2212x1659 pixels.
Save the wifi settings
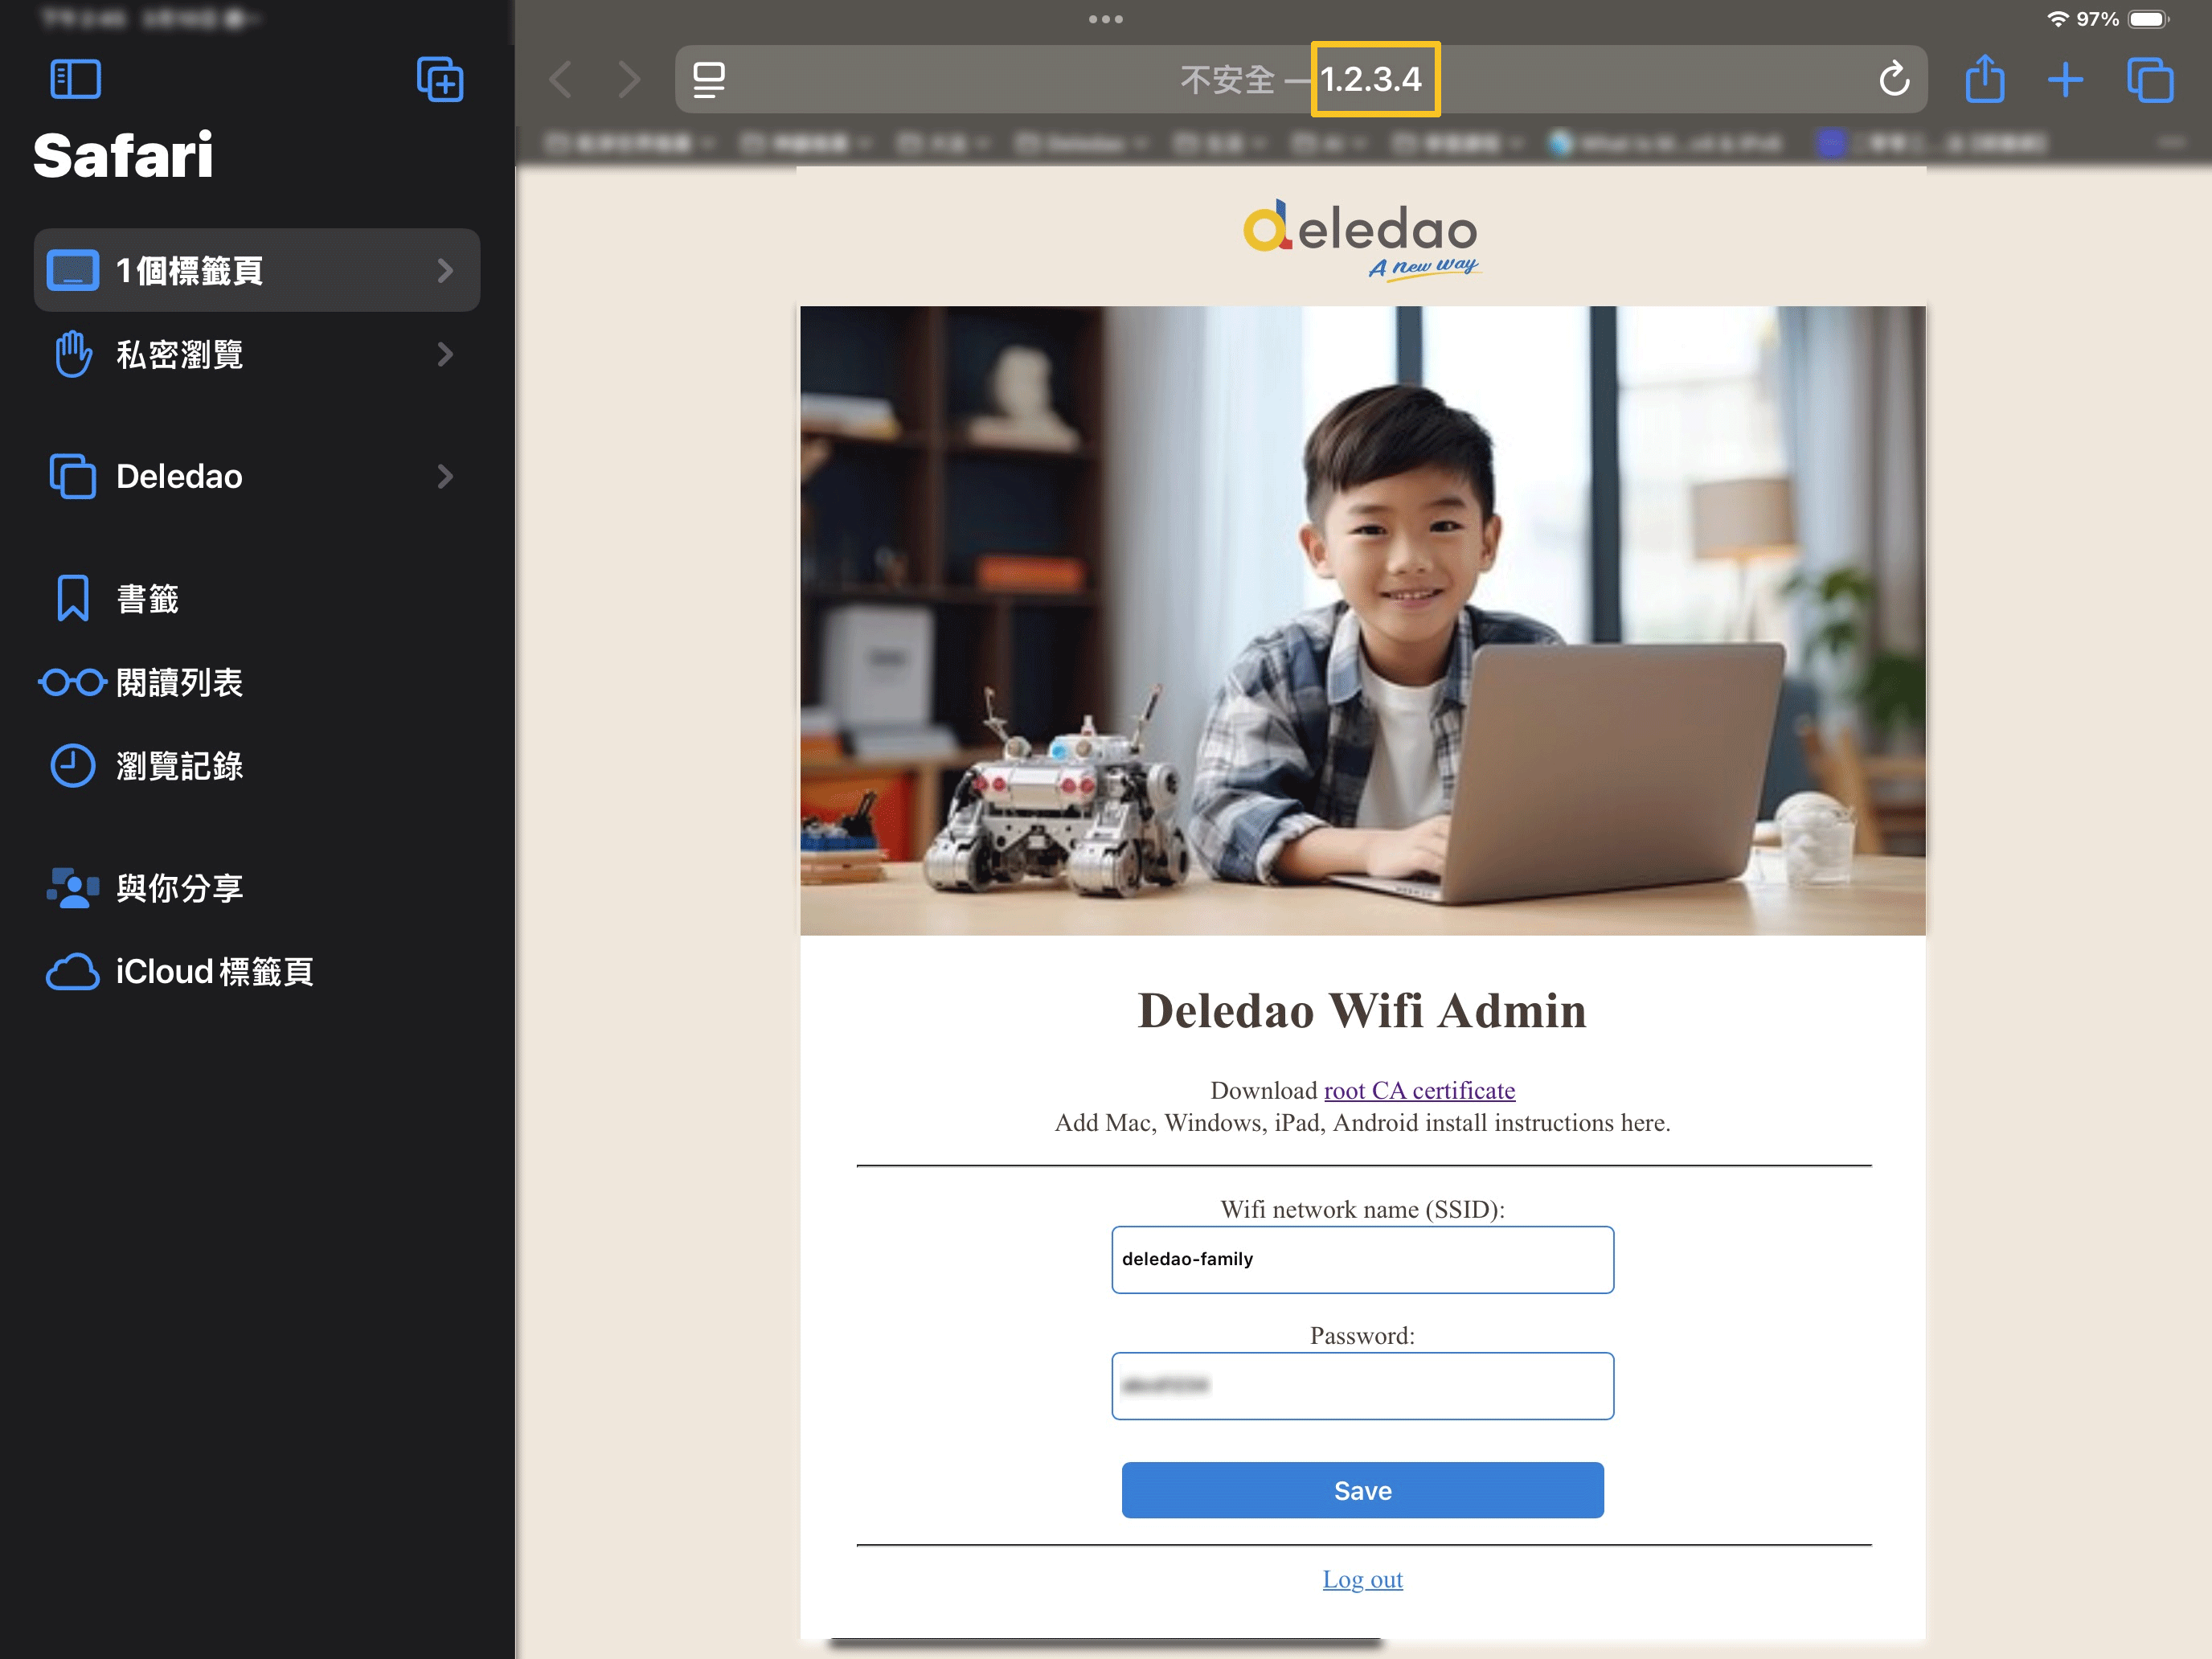point(1362,1490)
